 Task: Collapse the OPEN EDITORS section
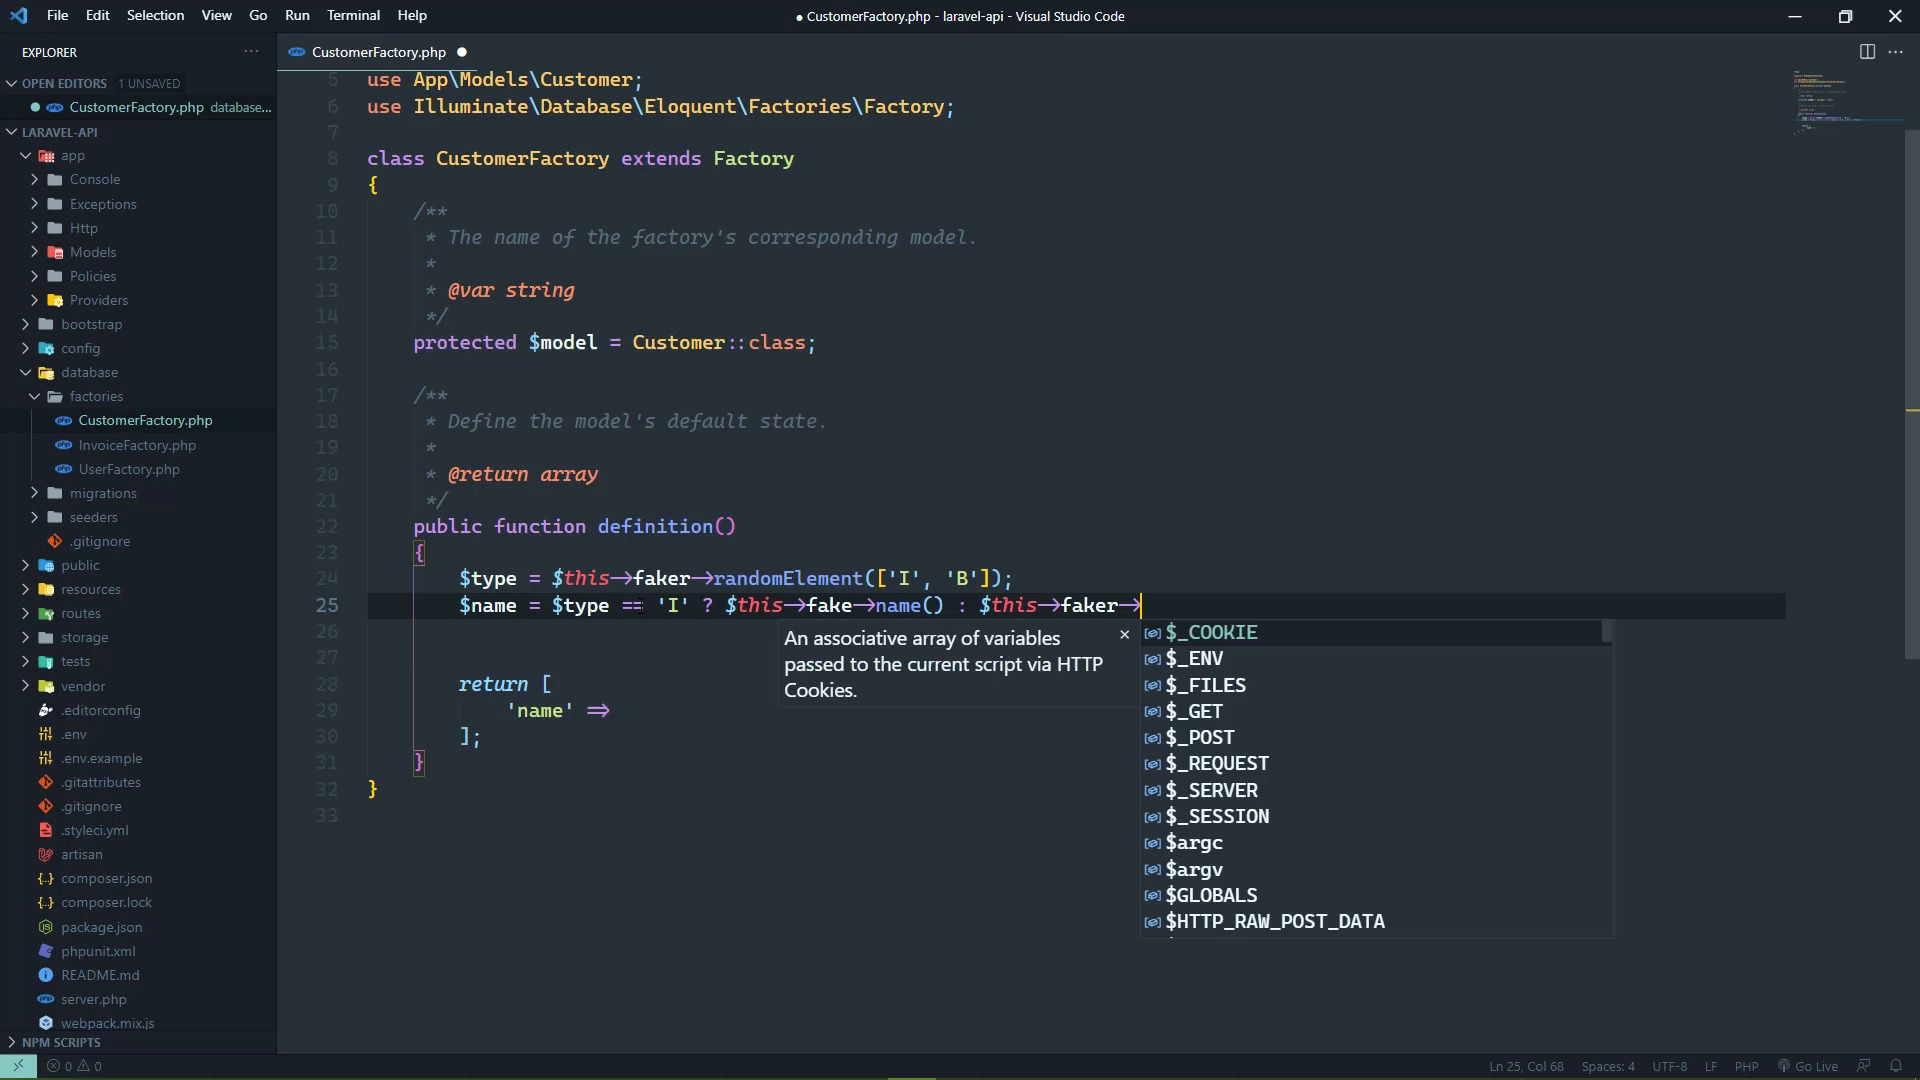tap(64, 83)
